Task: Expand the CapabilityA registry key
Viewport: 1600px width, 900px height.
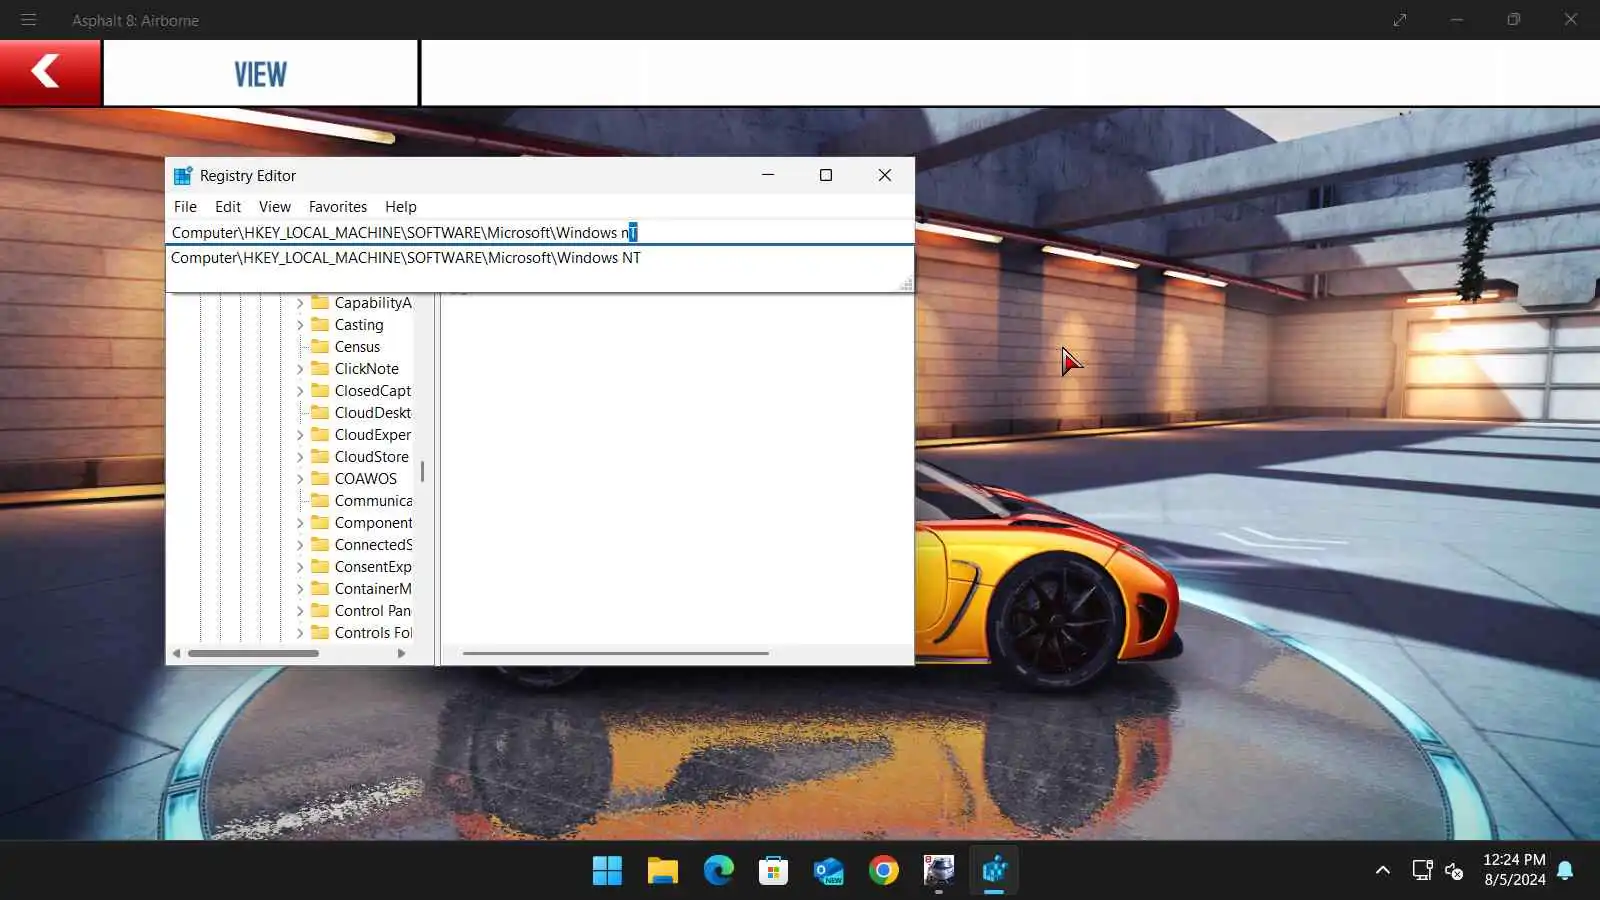Action: (x=299, y=303)
